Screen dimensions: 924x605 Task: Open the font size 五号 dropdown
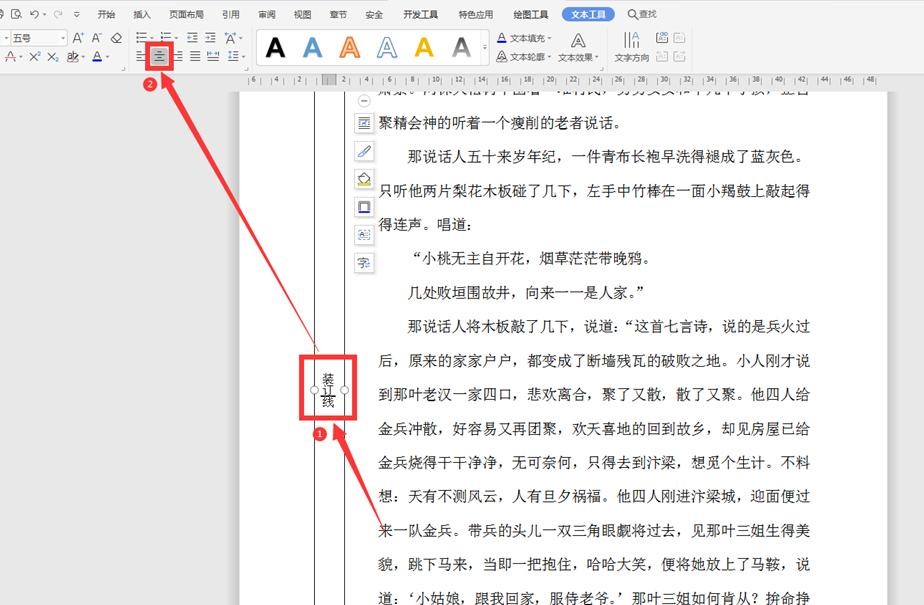pyautogui.click(x=61, y=38)
